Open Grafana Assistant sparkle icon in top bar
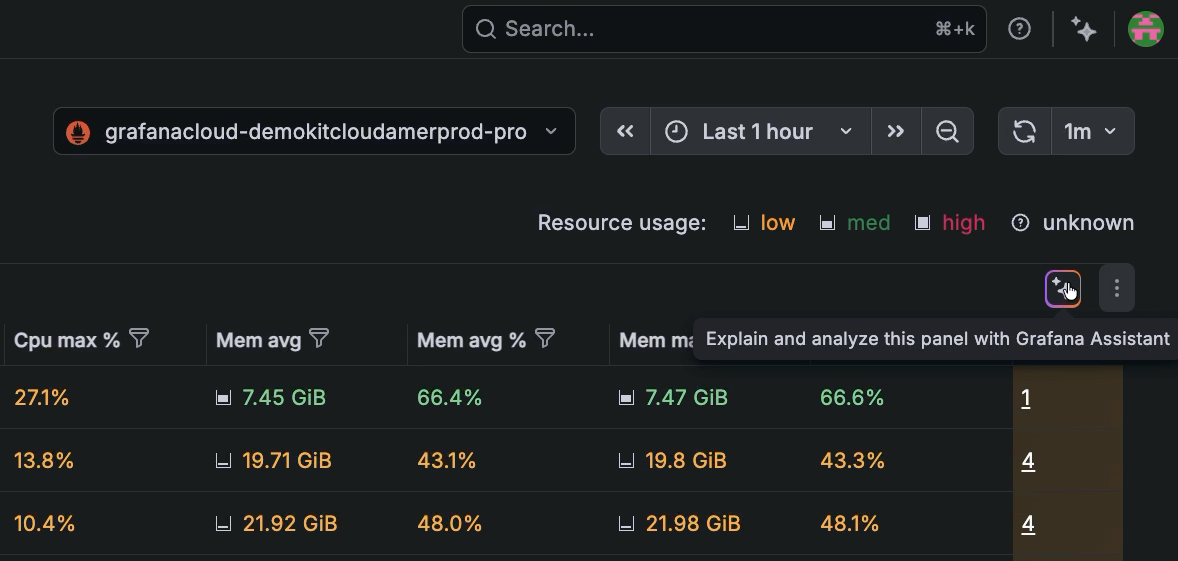Screen dimensions: 1178x561 pyautogui.click(x=1084, y=29)
